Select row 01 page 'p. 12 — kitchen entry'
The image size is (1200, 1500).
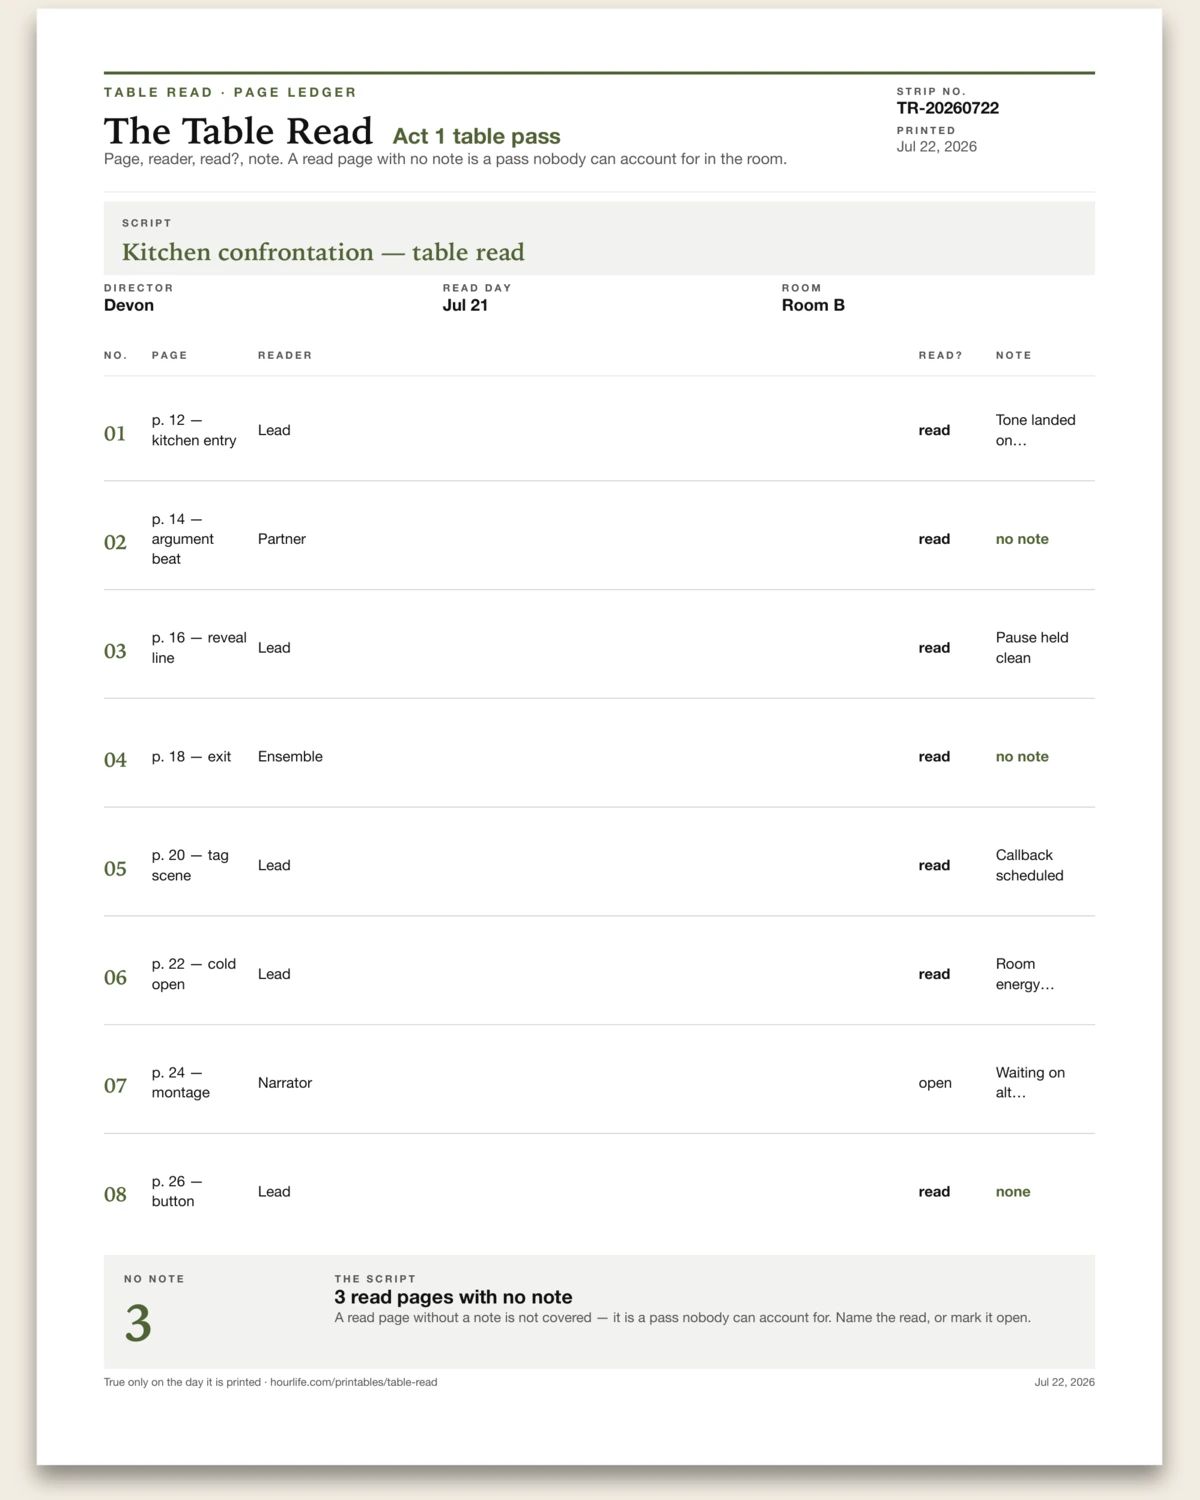[x=194, y=430]
